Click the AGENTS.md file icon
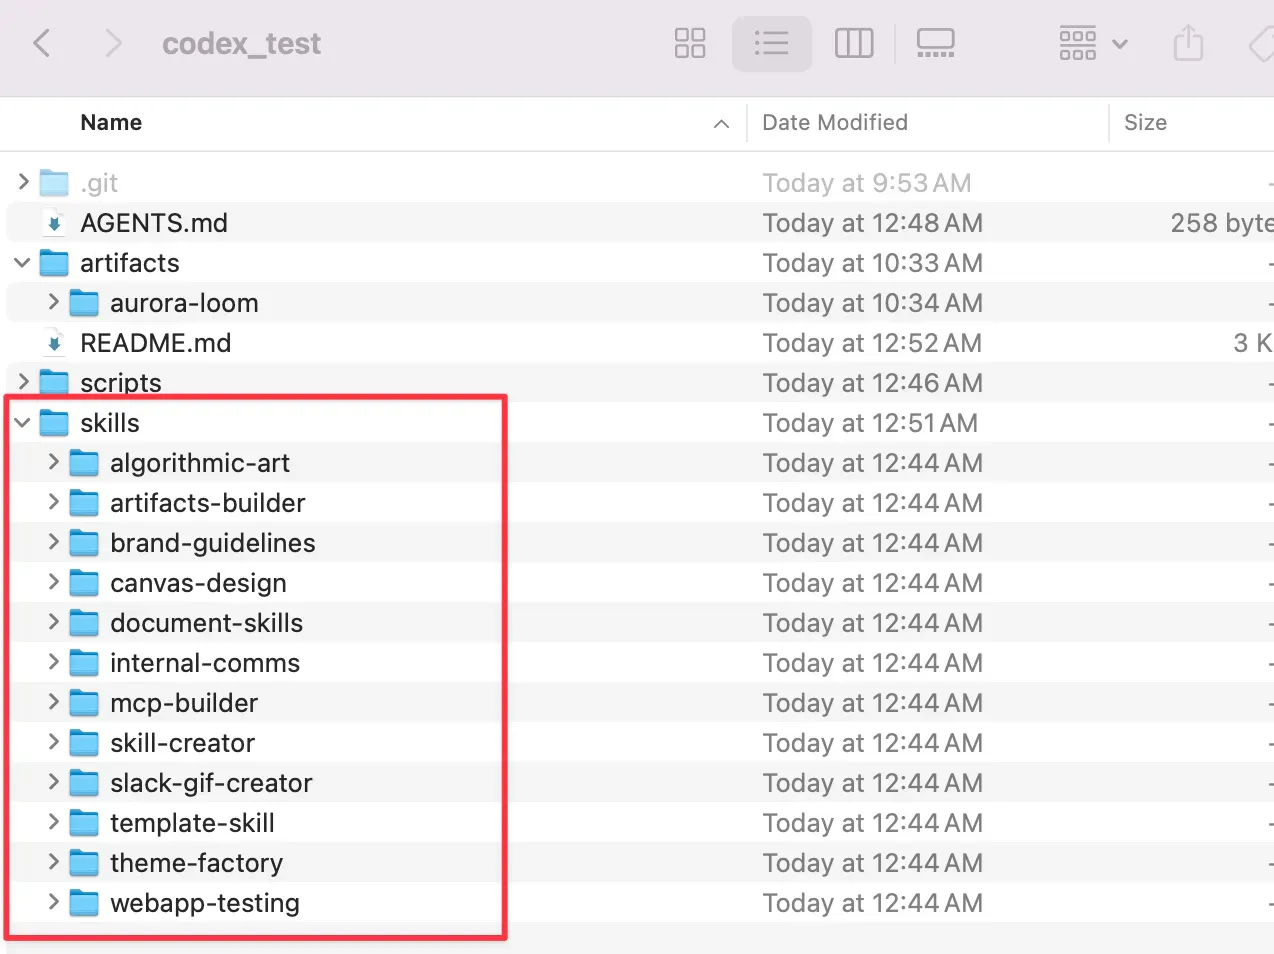Viewport: 1274px width, 954px height. pyautogui.click(x=54, y=223)
